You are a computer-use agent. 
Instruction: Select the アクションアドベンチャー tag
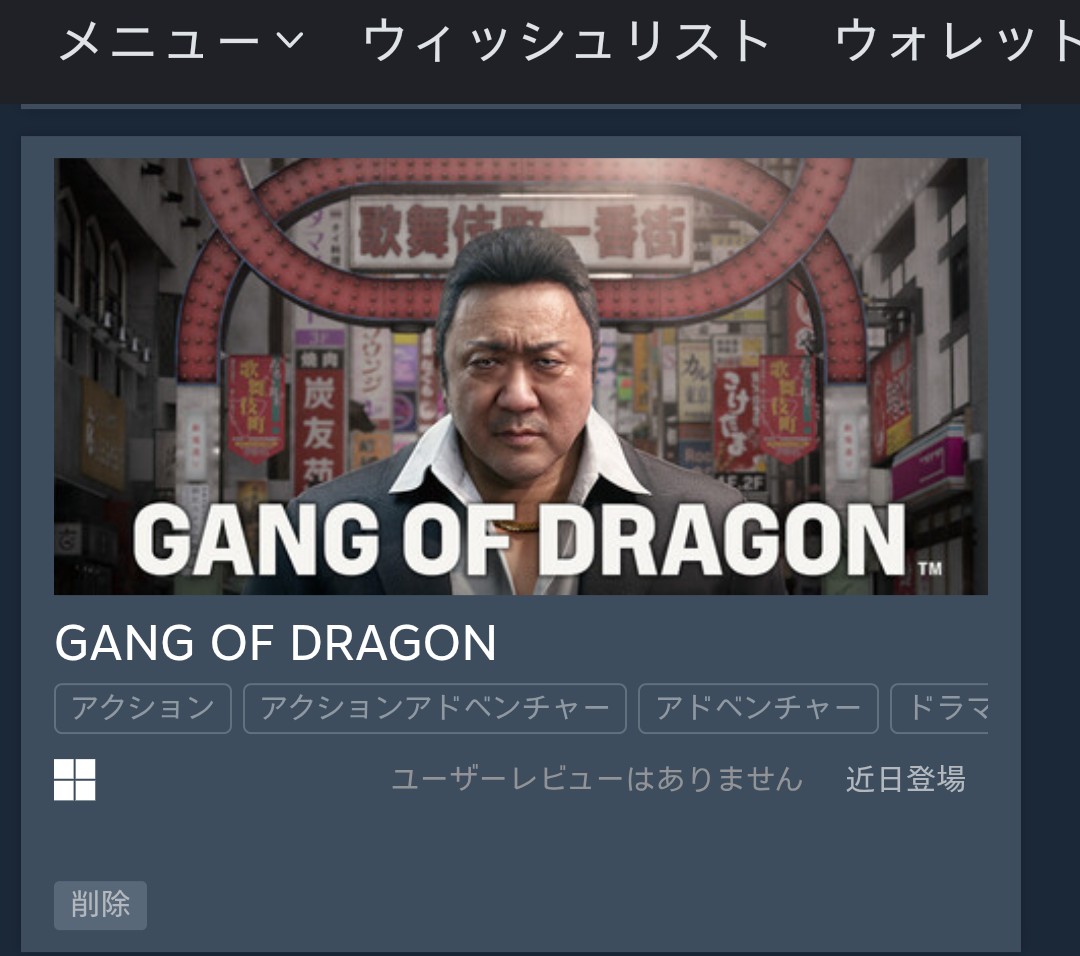pos(435,709)
